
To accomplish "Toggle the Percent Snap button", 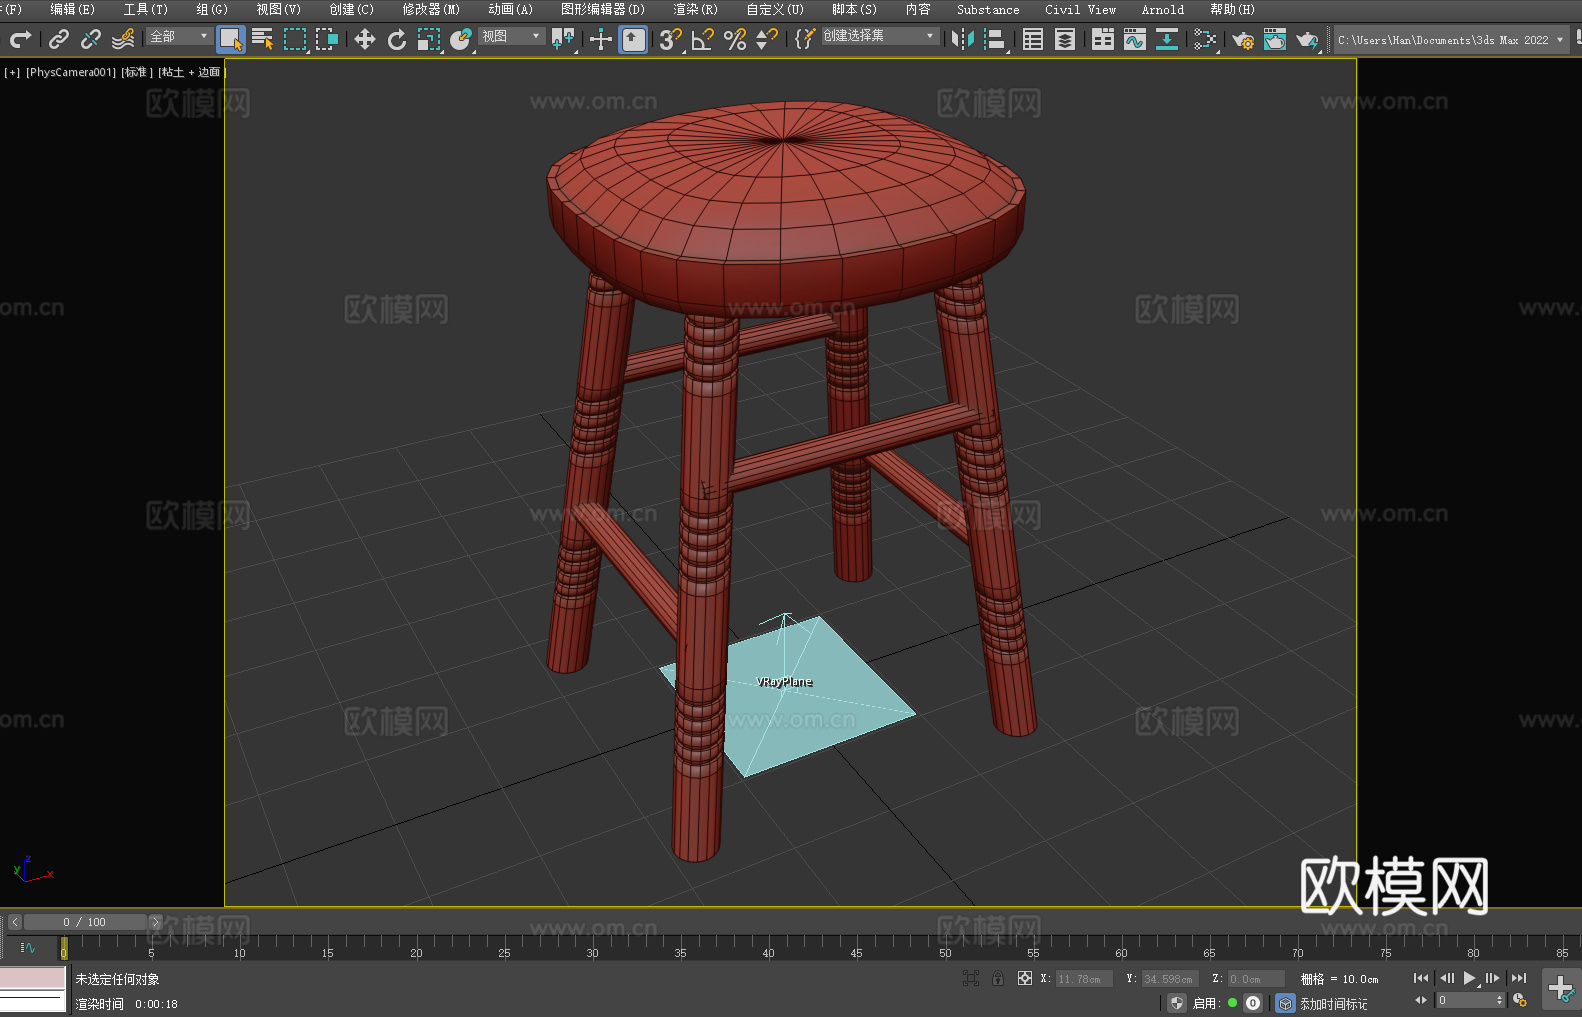I will click(735, 39).
